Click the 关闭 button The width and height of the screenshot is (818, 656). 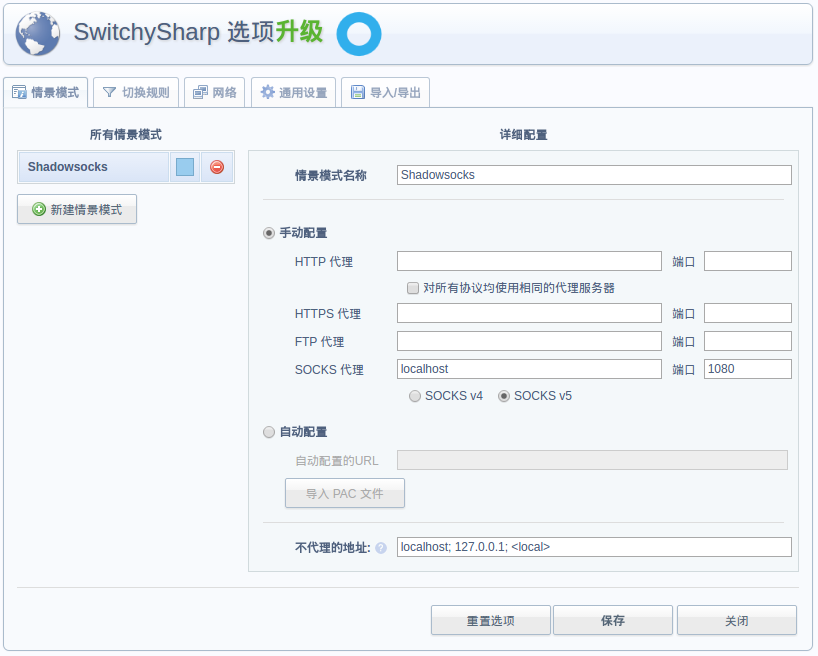(737, 621)
